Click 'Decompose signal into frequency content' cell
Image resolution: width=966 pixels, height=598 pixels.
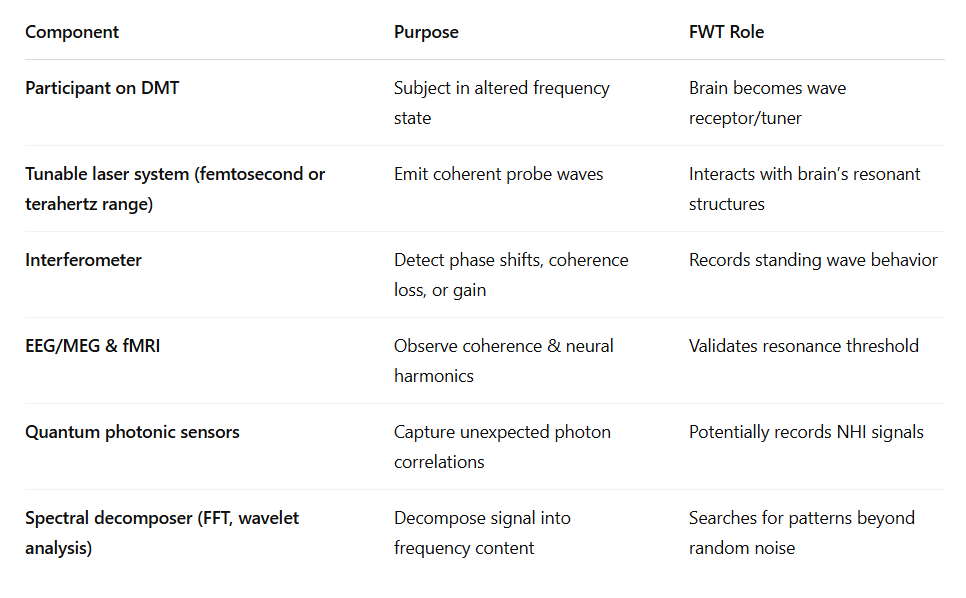coord(482,533)
